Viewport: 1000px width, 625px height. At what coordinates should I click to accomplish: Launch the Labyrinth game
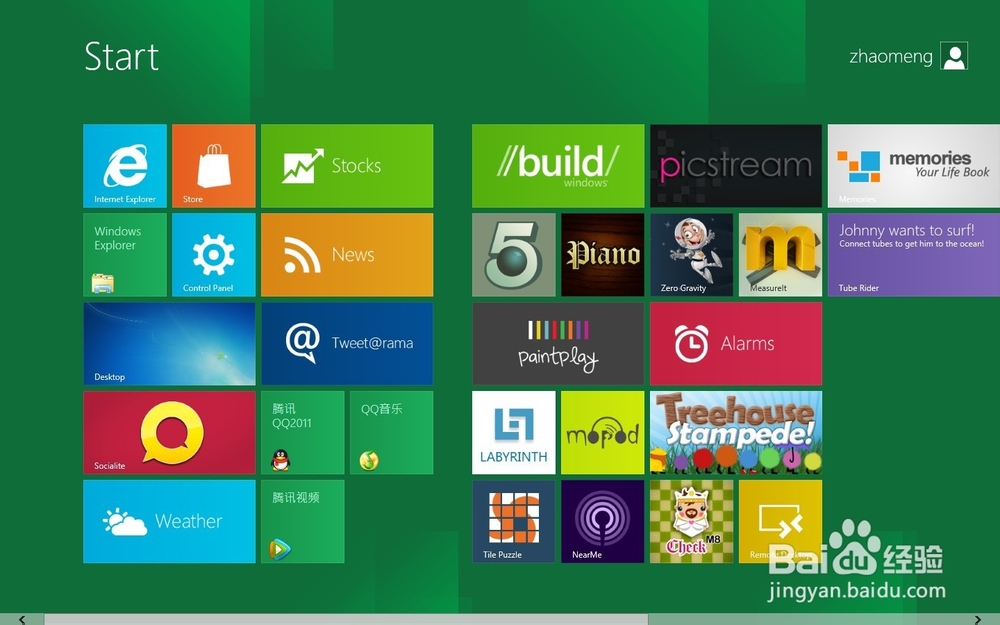tap(513, 432)
